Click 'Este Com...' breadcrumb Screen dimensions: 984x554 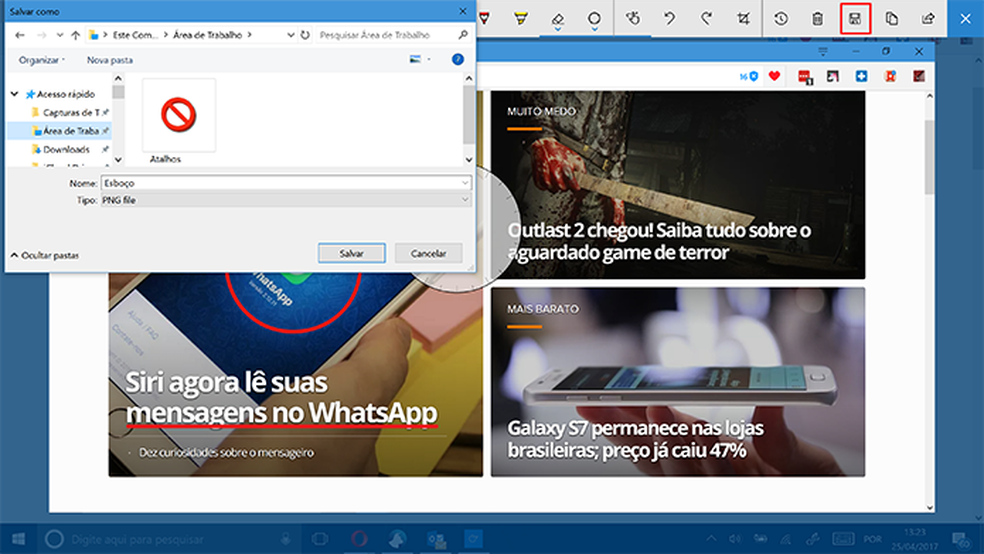pyautogui.click(x=136, y=35)
